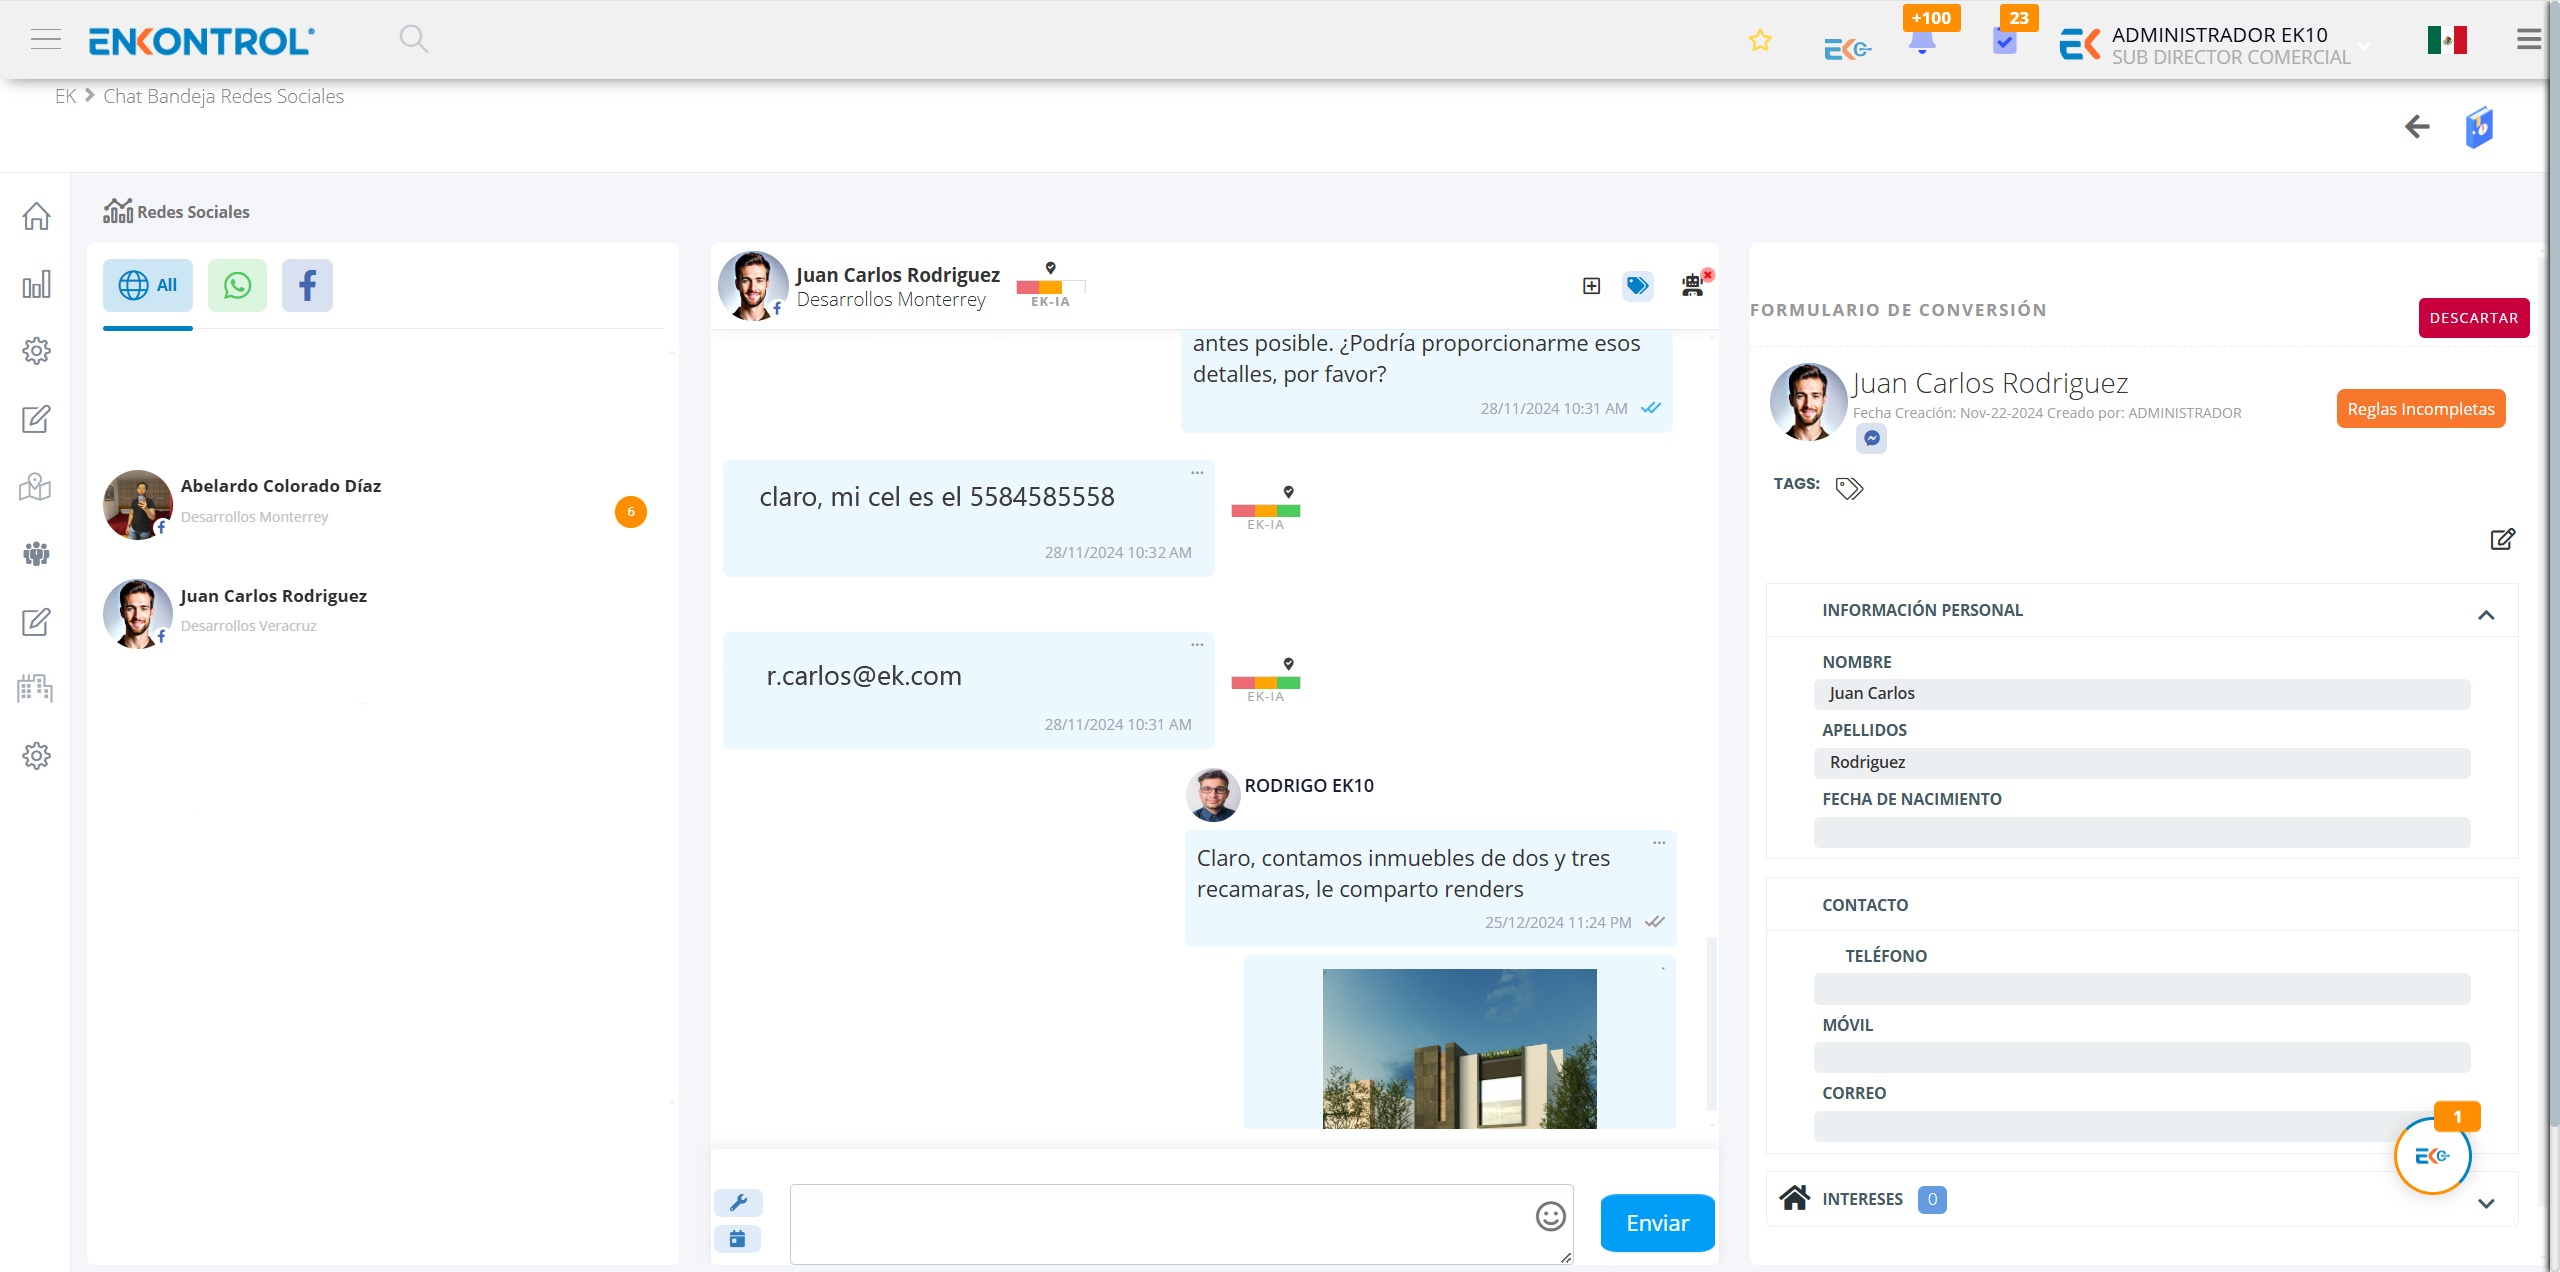
Task: Click EK breadcrumb link
Action: point(65,97)
